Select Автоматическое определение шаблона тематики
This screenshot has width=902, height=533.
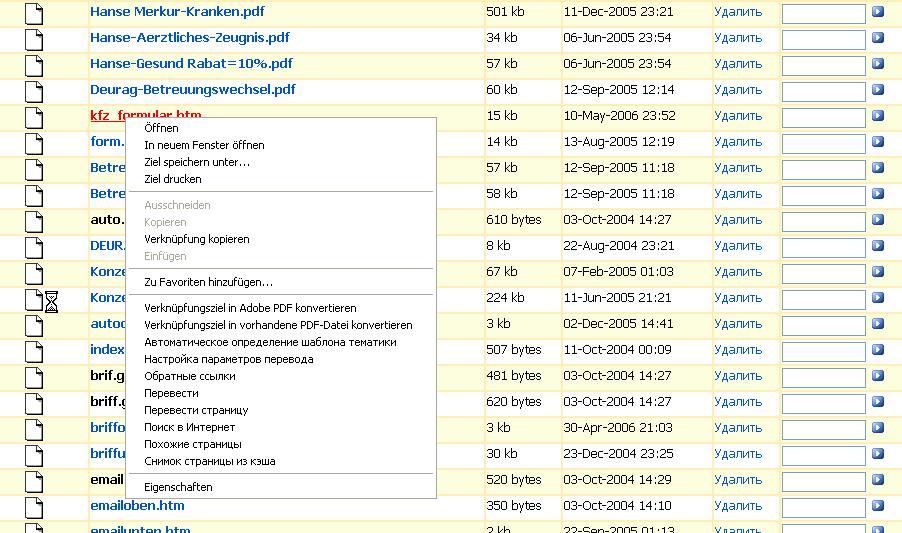(x=270, y=342)
